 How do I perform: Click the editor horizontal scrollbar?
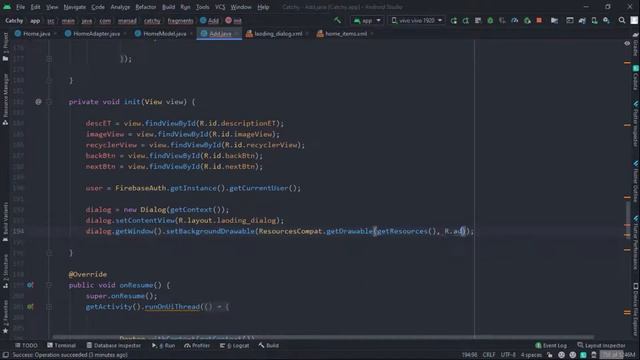[x=322, y=337]
